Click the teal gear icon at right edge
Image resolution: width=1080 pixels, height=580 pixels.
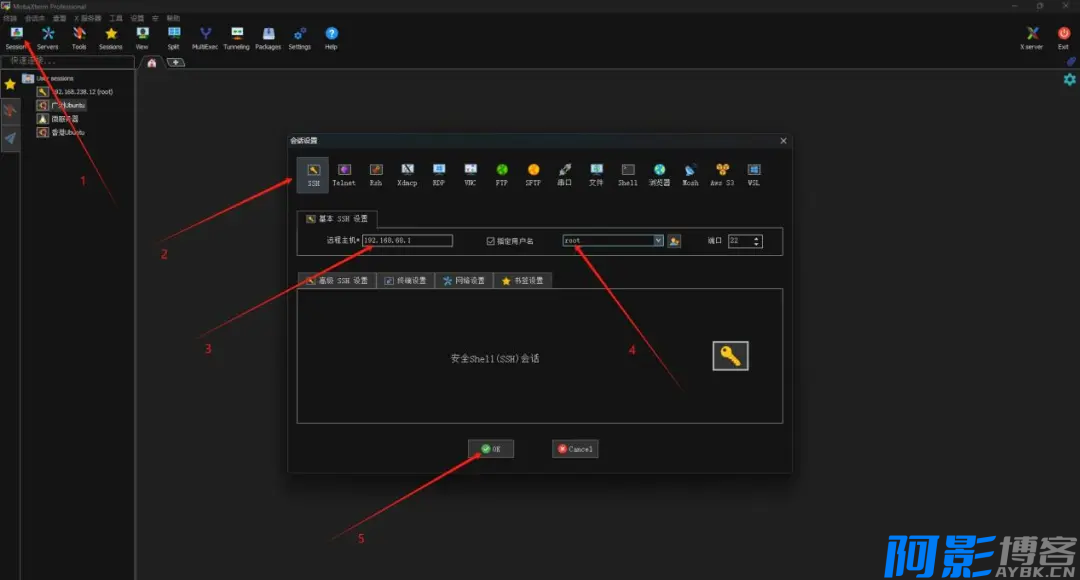click(x=1070, y=79)
